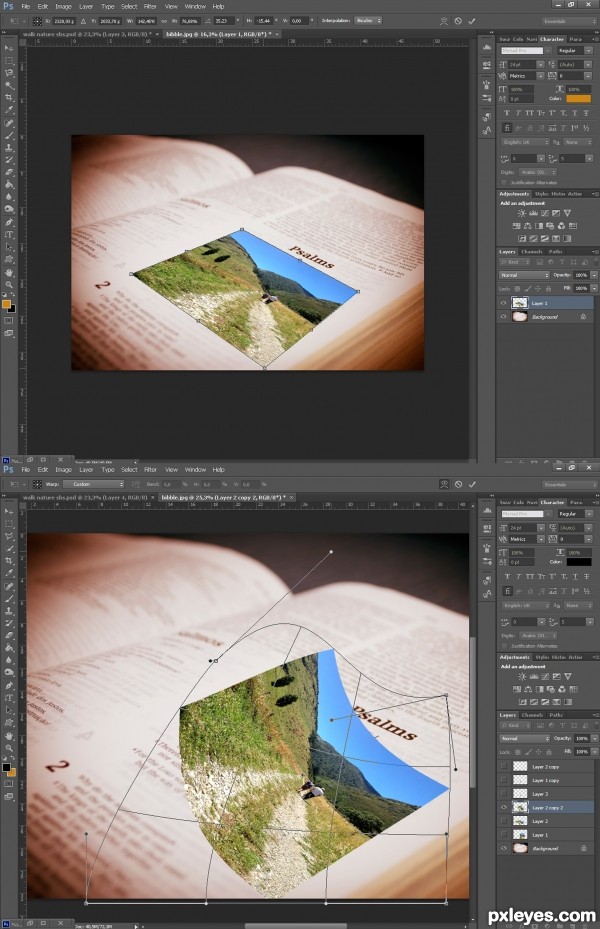Open blend mode Normal dropdown in top window
The height and width of the screenshot is (929, 600).
[x=524, y=275]
